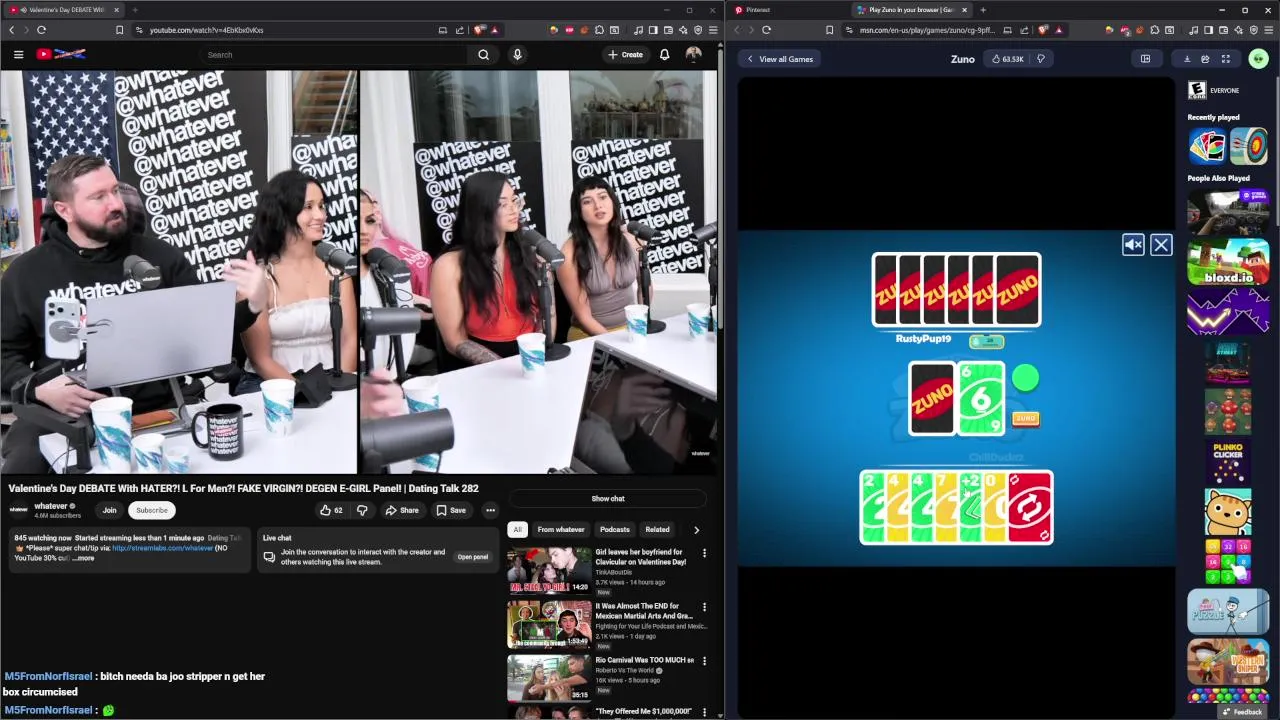Click the YouTube search magnifier button
The width and height of the screenshot is (1280, 720).
point(483,54)
